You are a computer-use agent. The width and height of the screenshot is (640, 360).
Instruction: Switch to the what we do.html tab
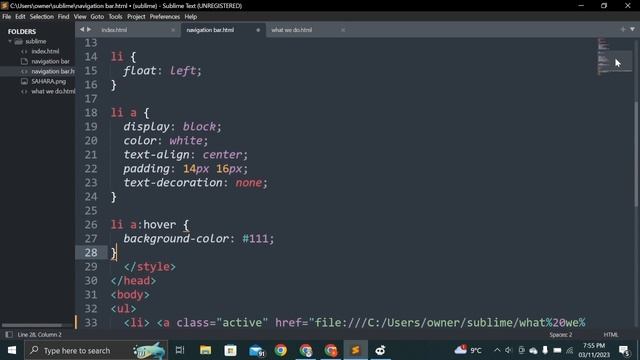[x=291, y=30]
